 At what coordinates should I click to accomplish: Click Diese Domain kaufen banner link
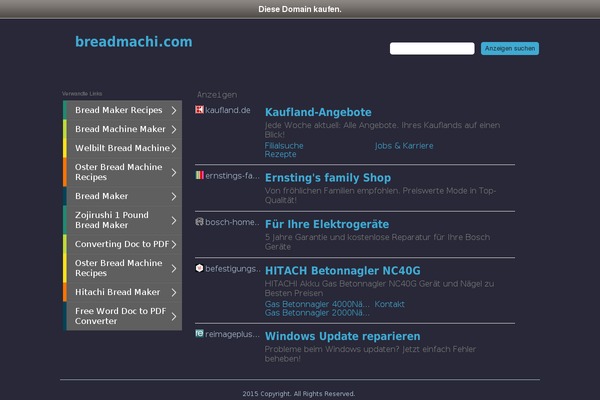(x=300, y=9)
